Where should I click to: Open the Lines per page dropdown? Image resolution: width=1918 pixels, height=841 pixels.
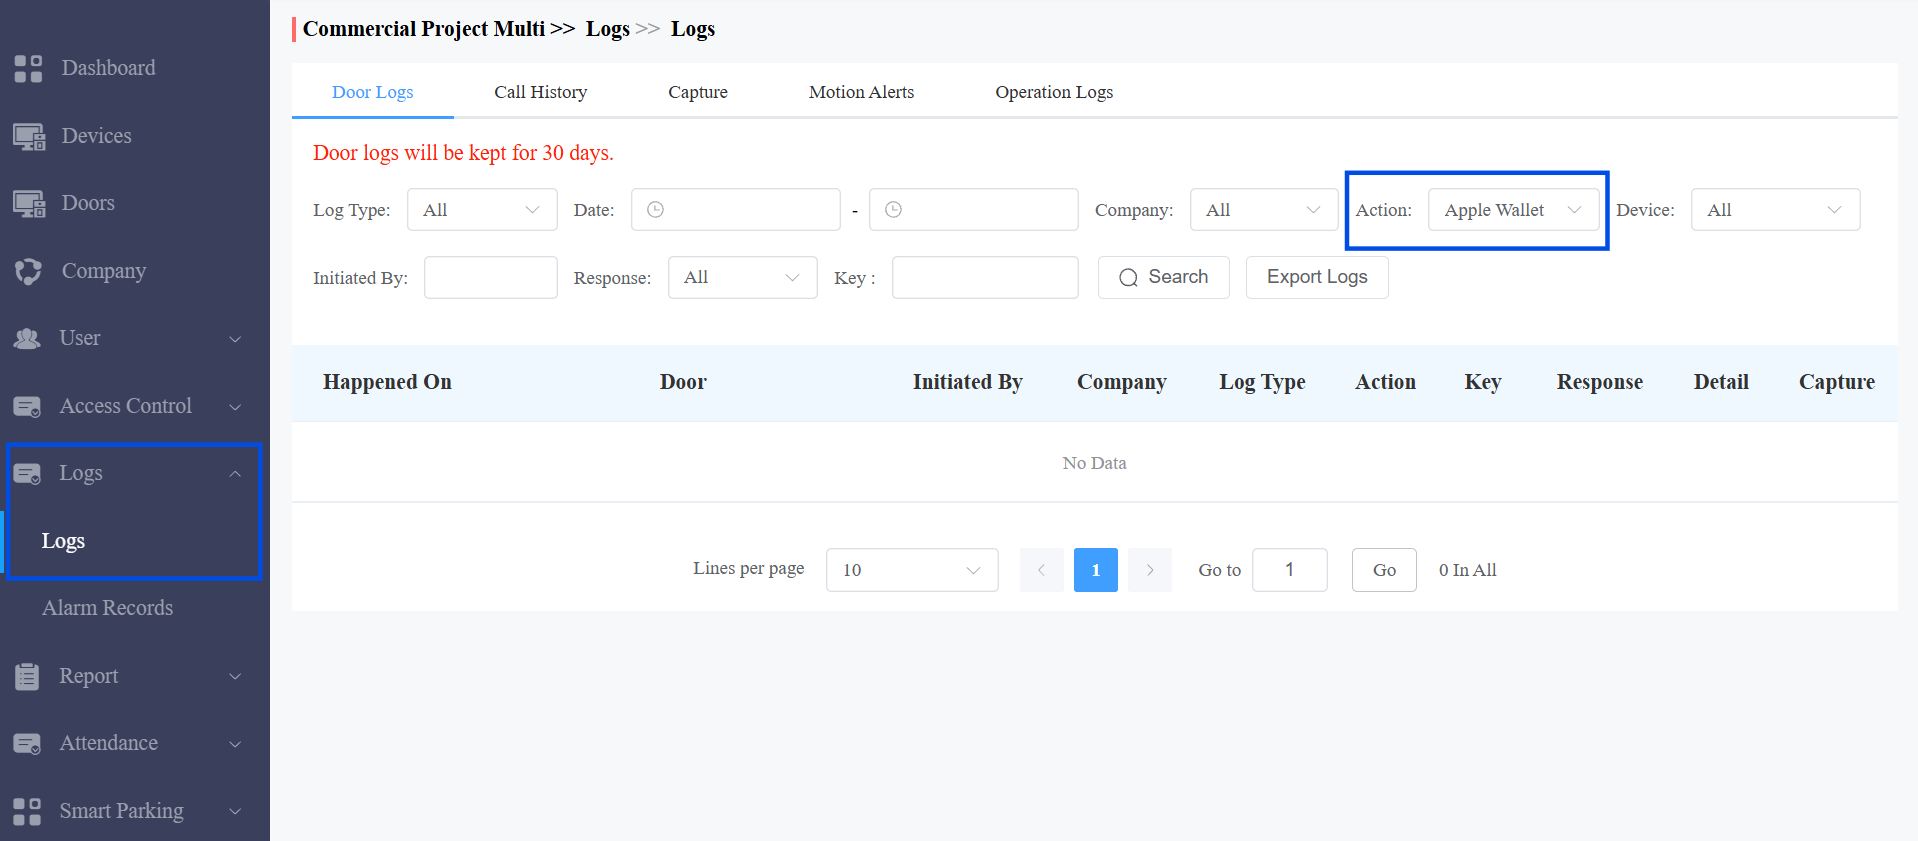coord(912,570)
